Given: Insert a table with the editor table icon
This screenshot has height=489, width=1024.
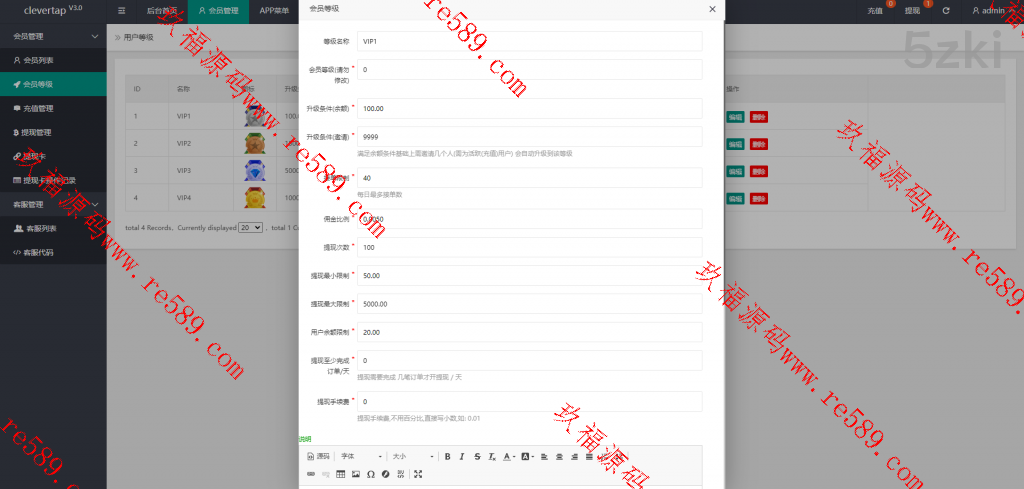Looking at the screenshot, I should [340, 474].
